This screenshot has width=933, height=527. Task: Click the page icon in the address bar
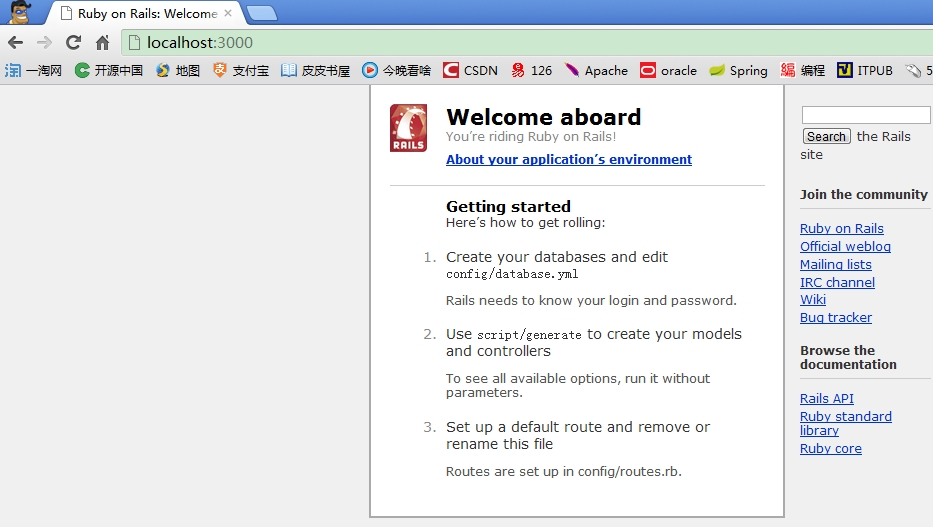point(134,43)
